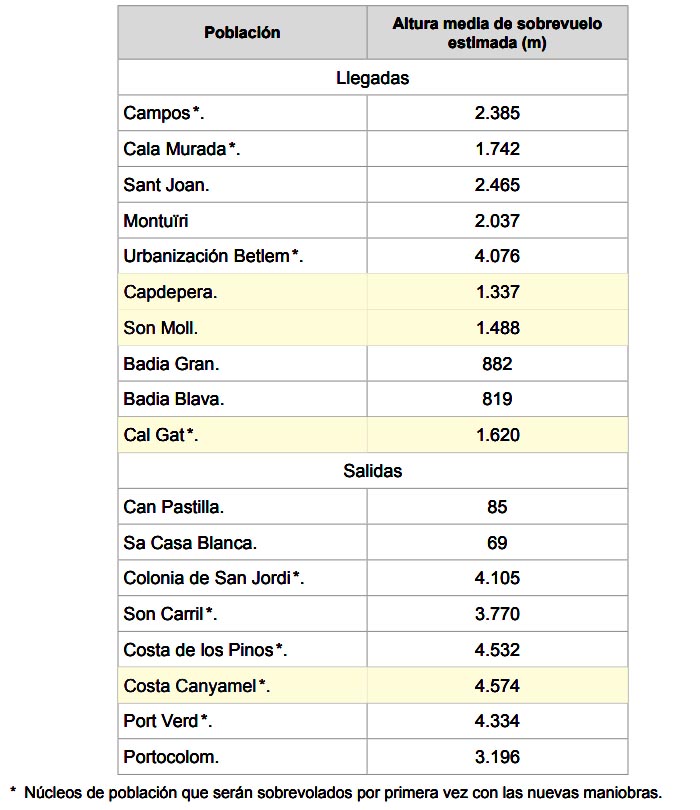Click the asterisk footnote text

(336, 793)
